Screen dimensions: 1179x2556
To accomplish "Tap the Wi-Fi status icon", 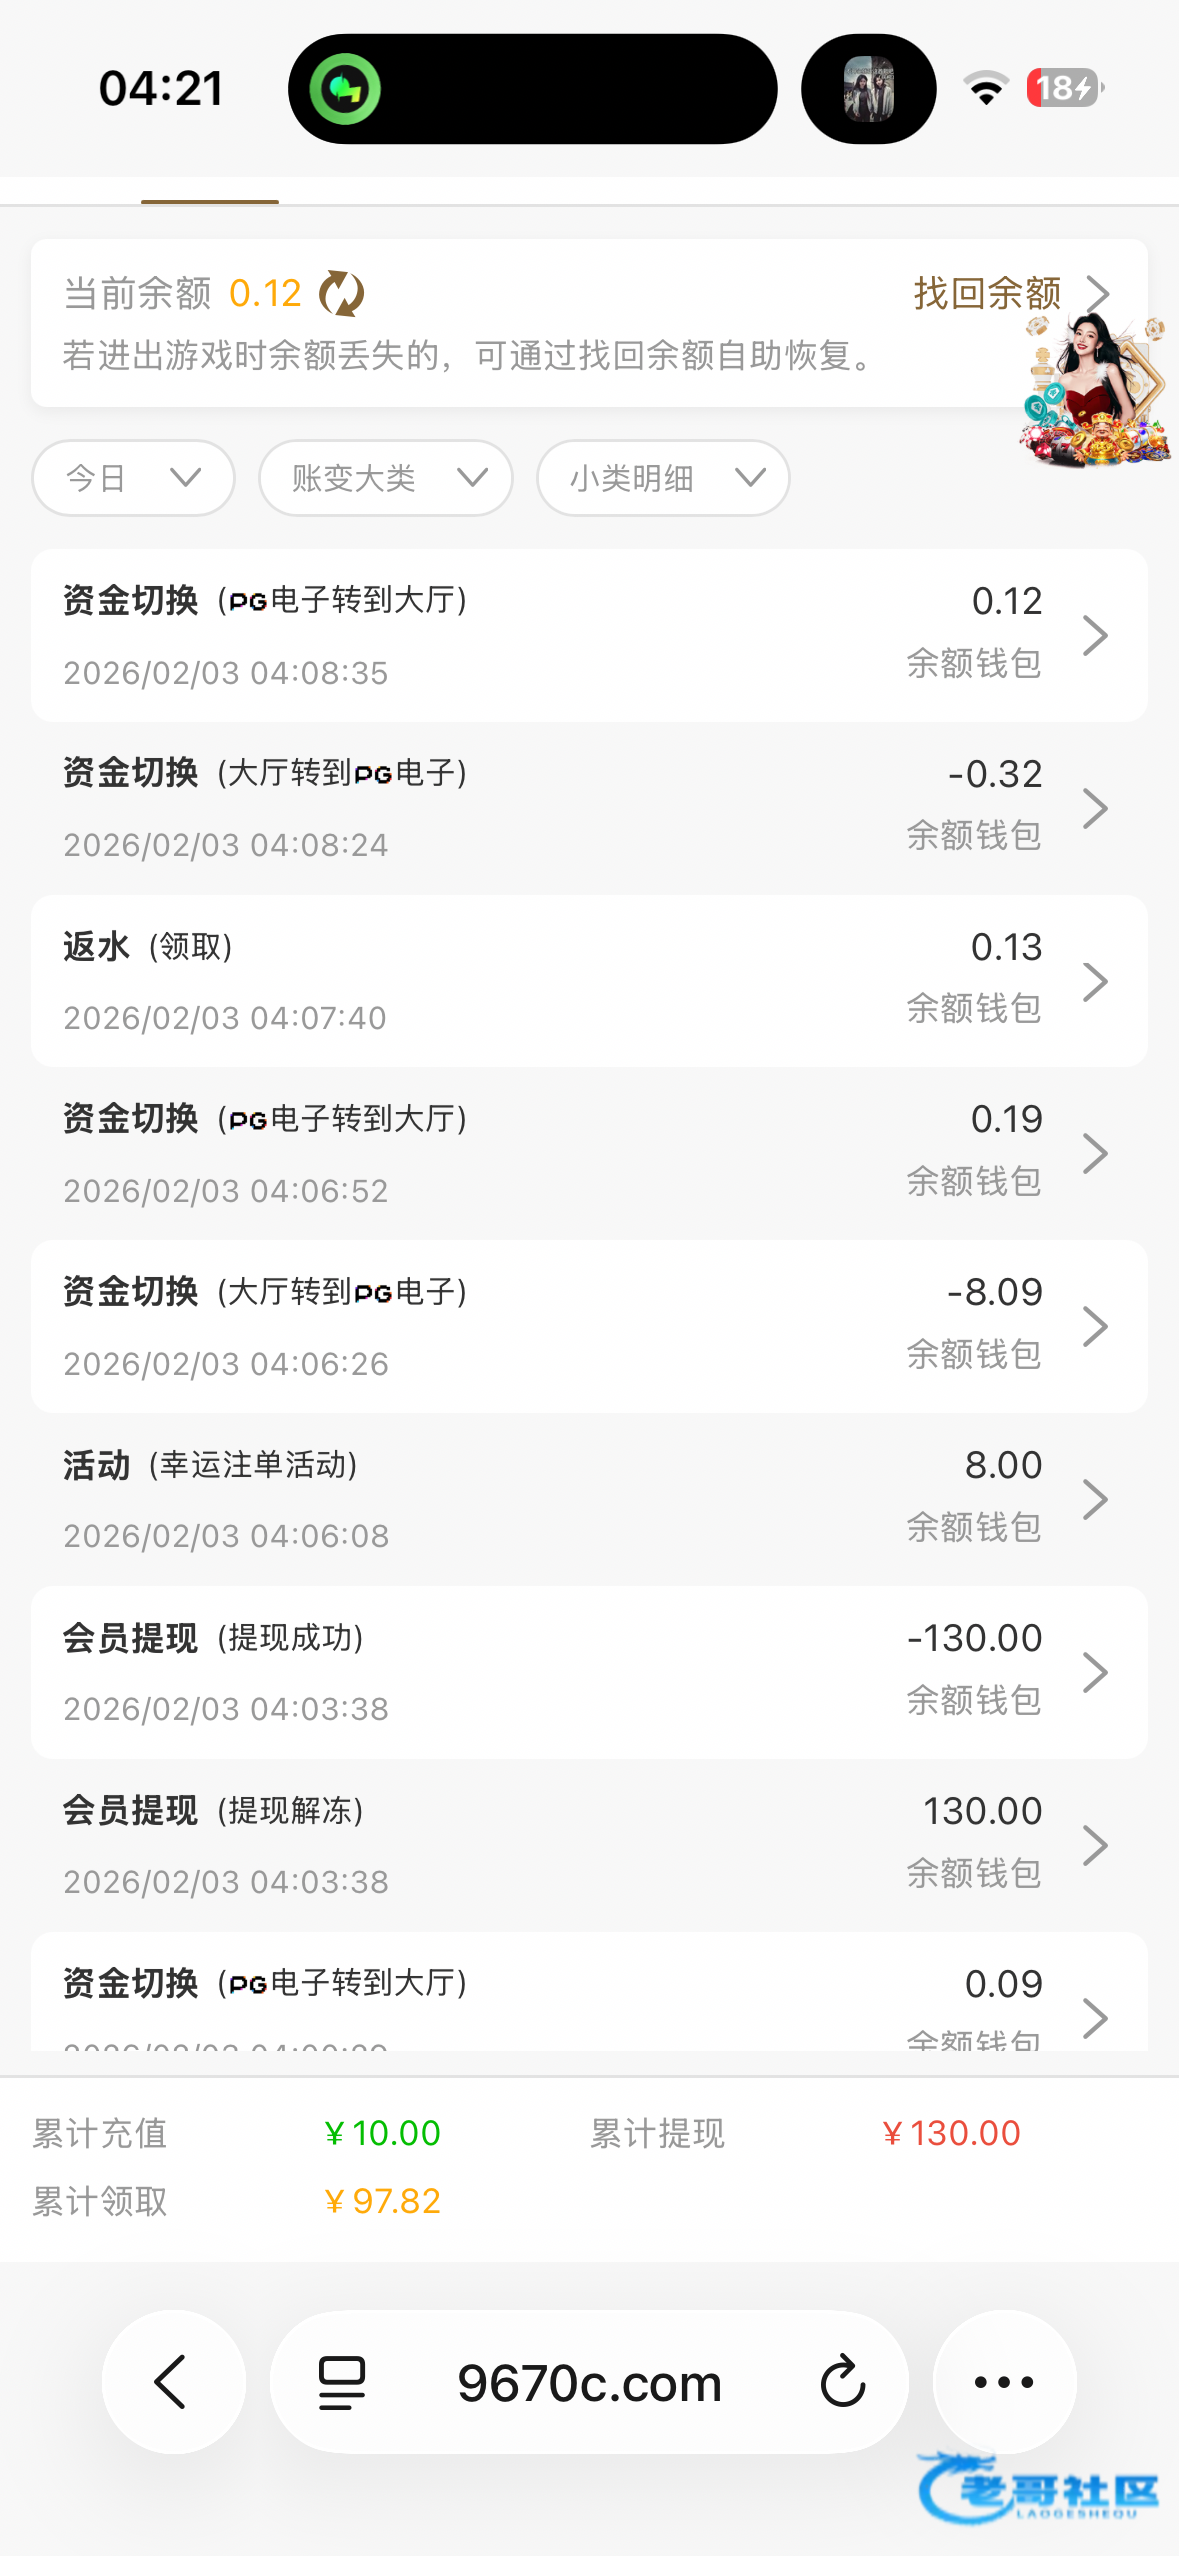I will [986, 89].
